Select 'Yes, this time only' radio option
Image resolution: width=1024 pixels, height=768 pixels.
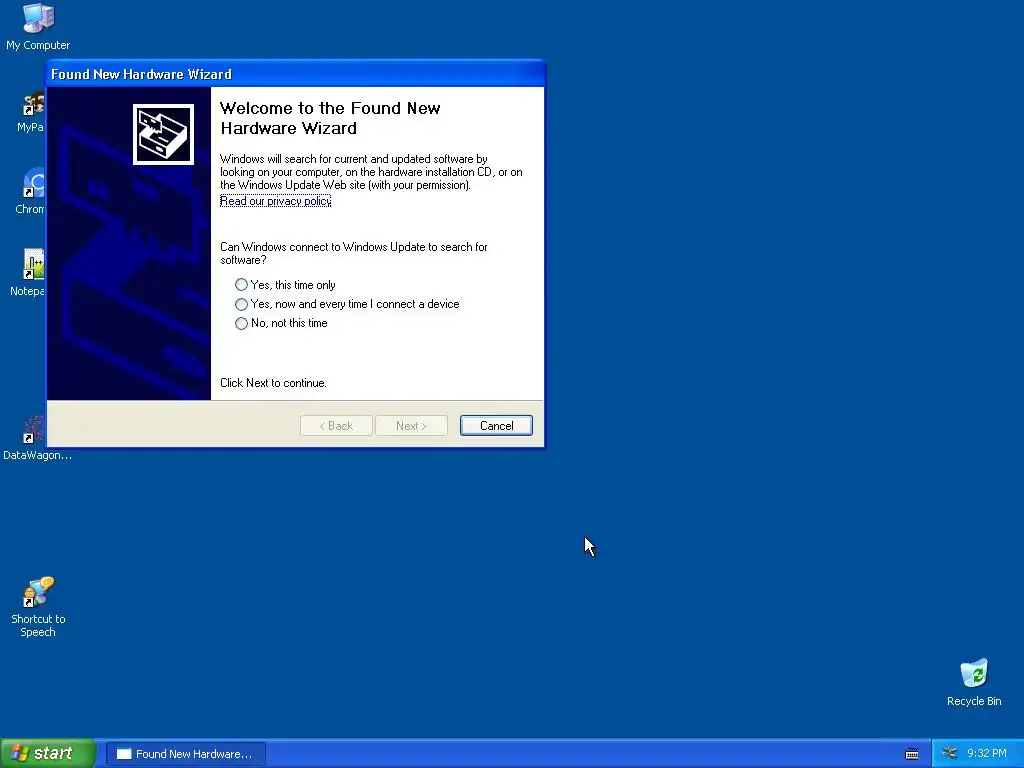click(x=285, y=285)
